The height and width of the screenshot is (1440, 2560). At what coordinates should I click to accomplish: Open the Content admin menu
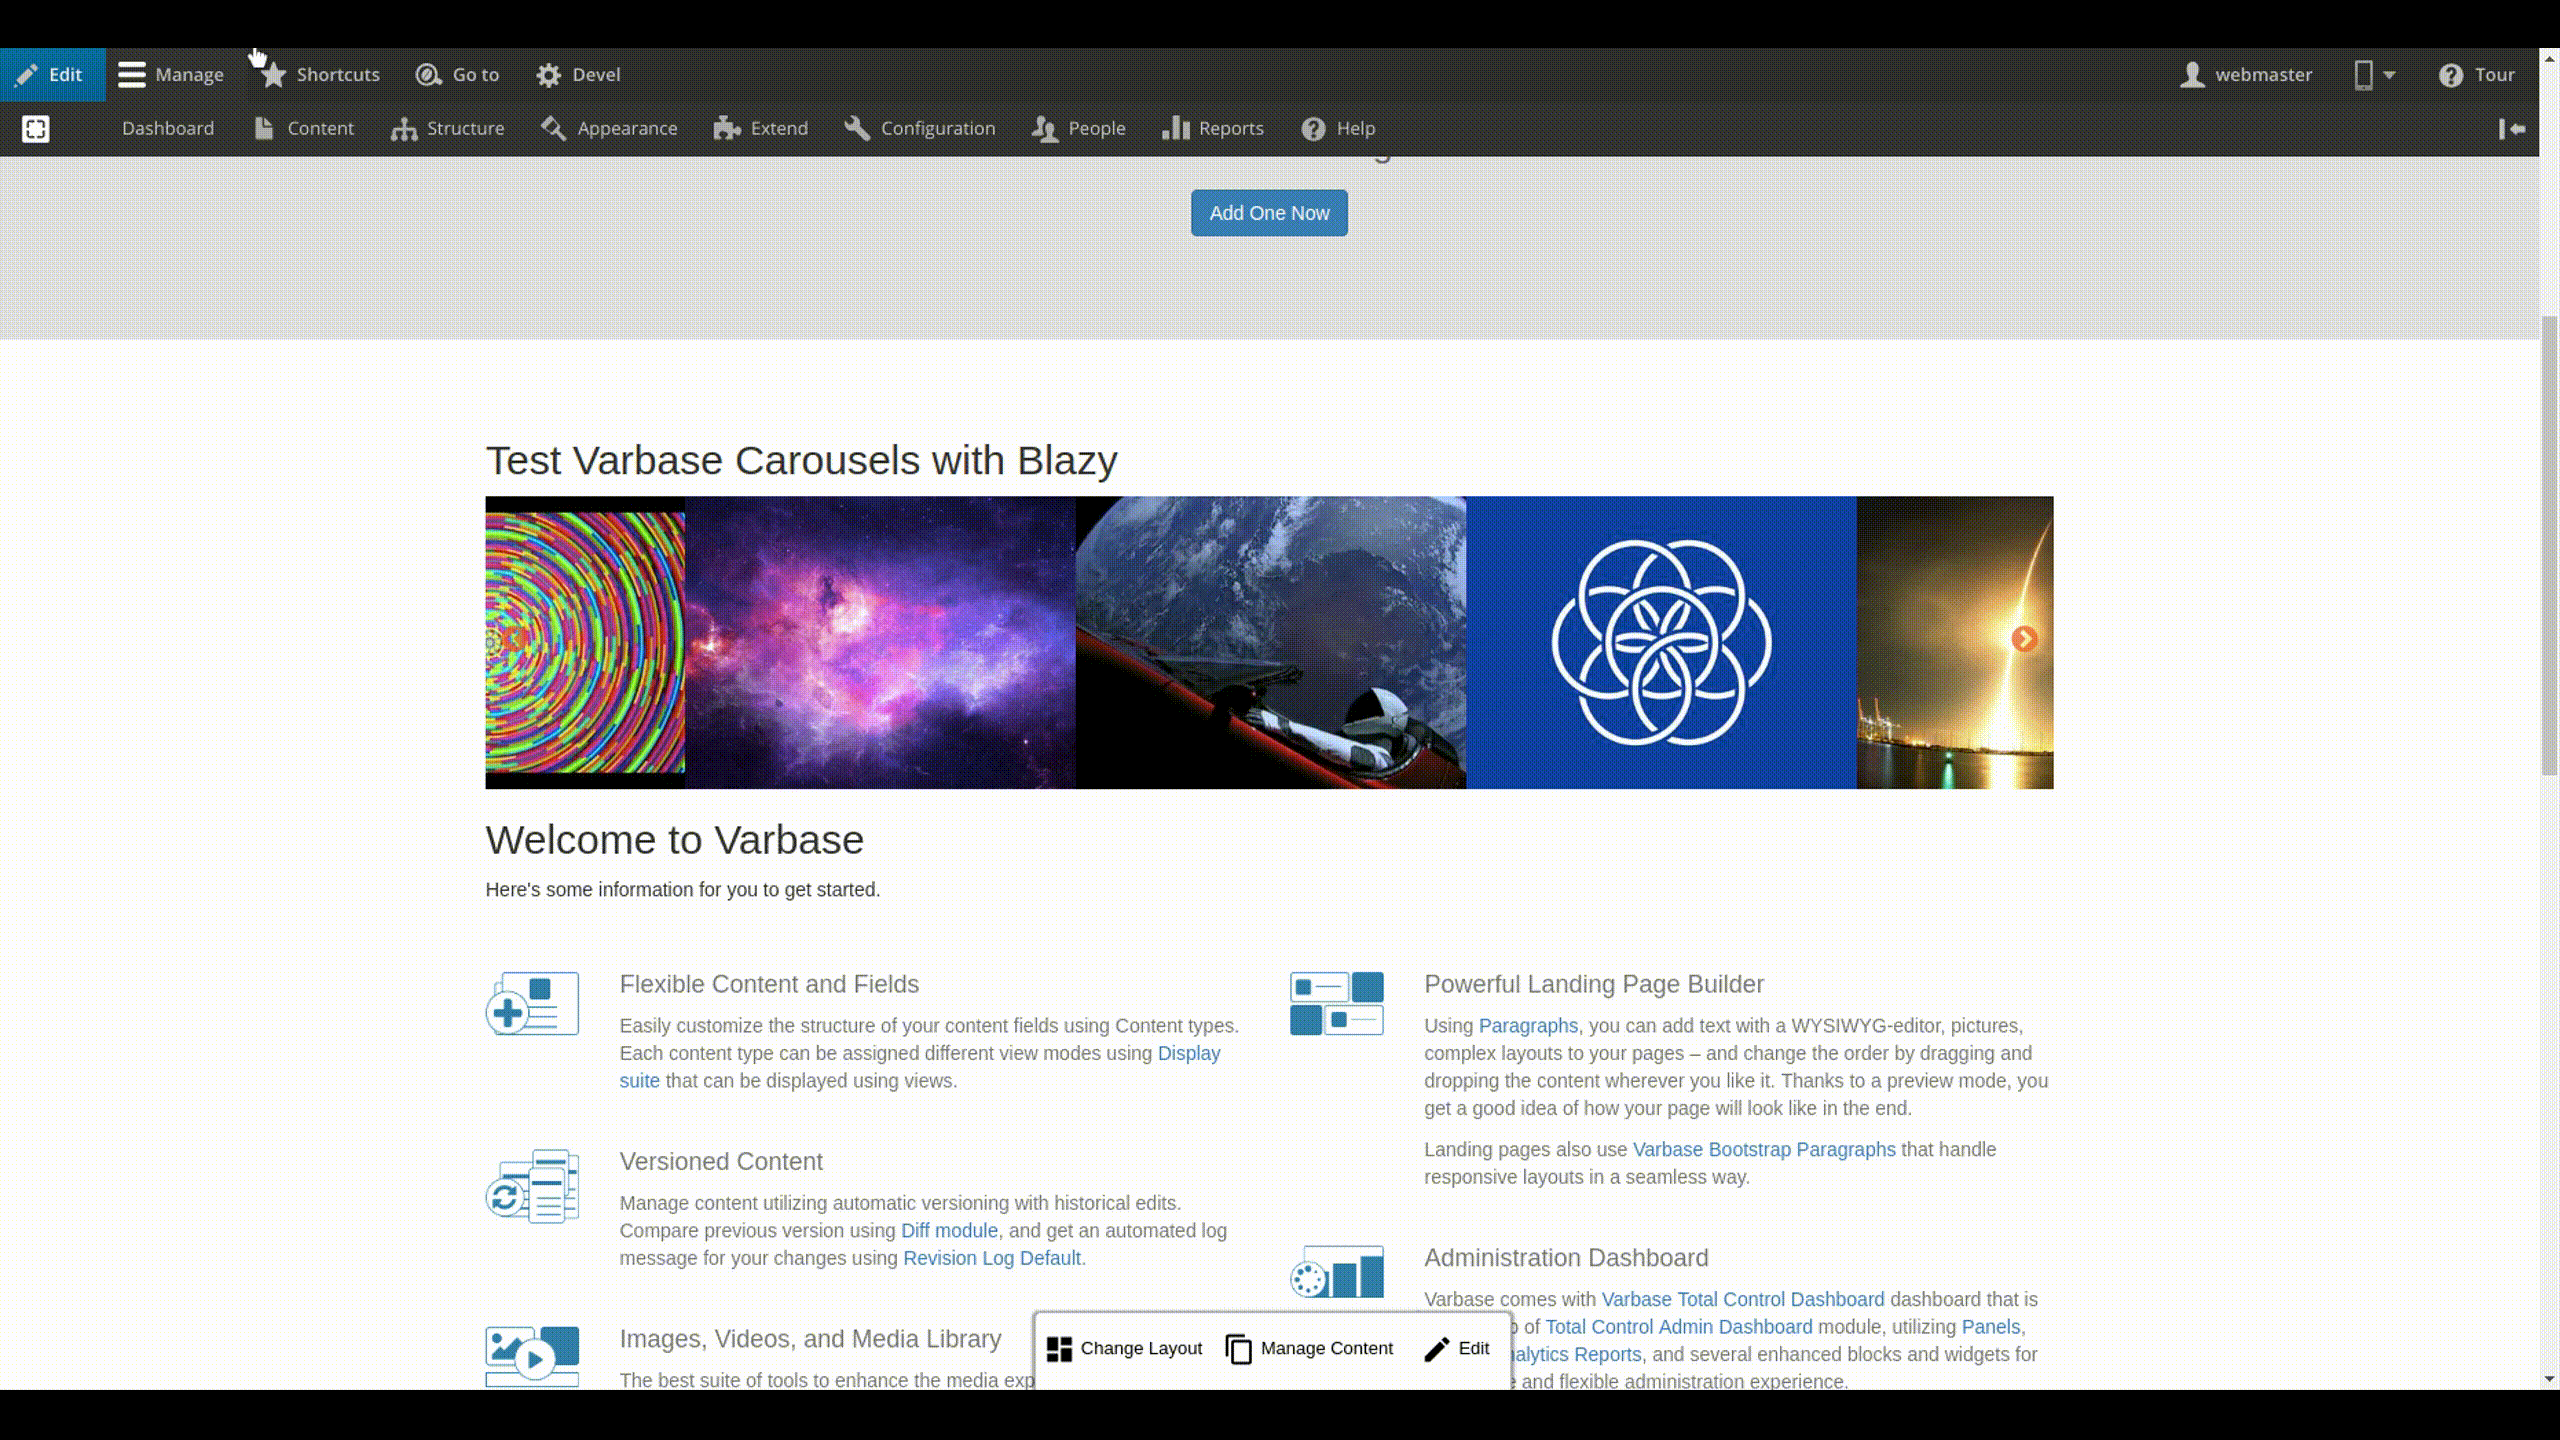[x=304, y=129]
